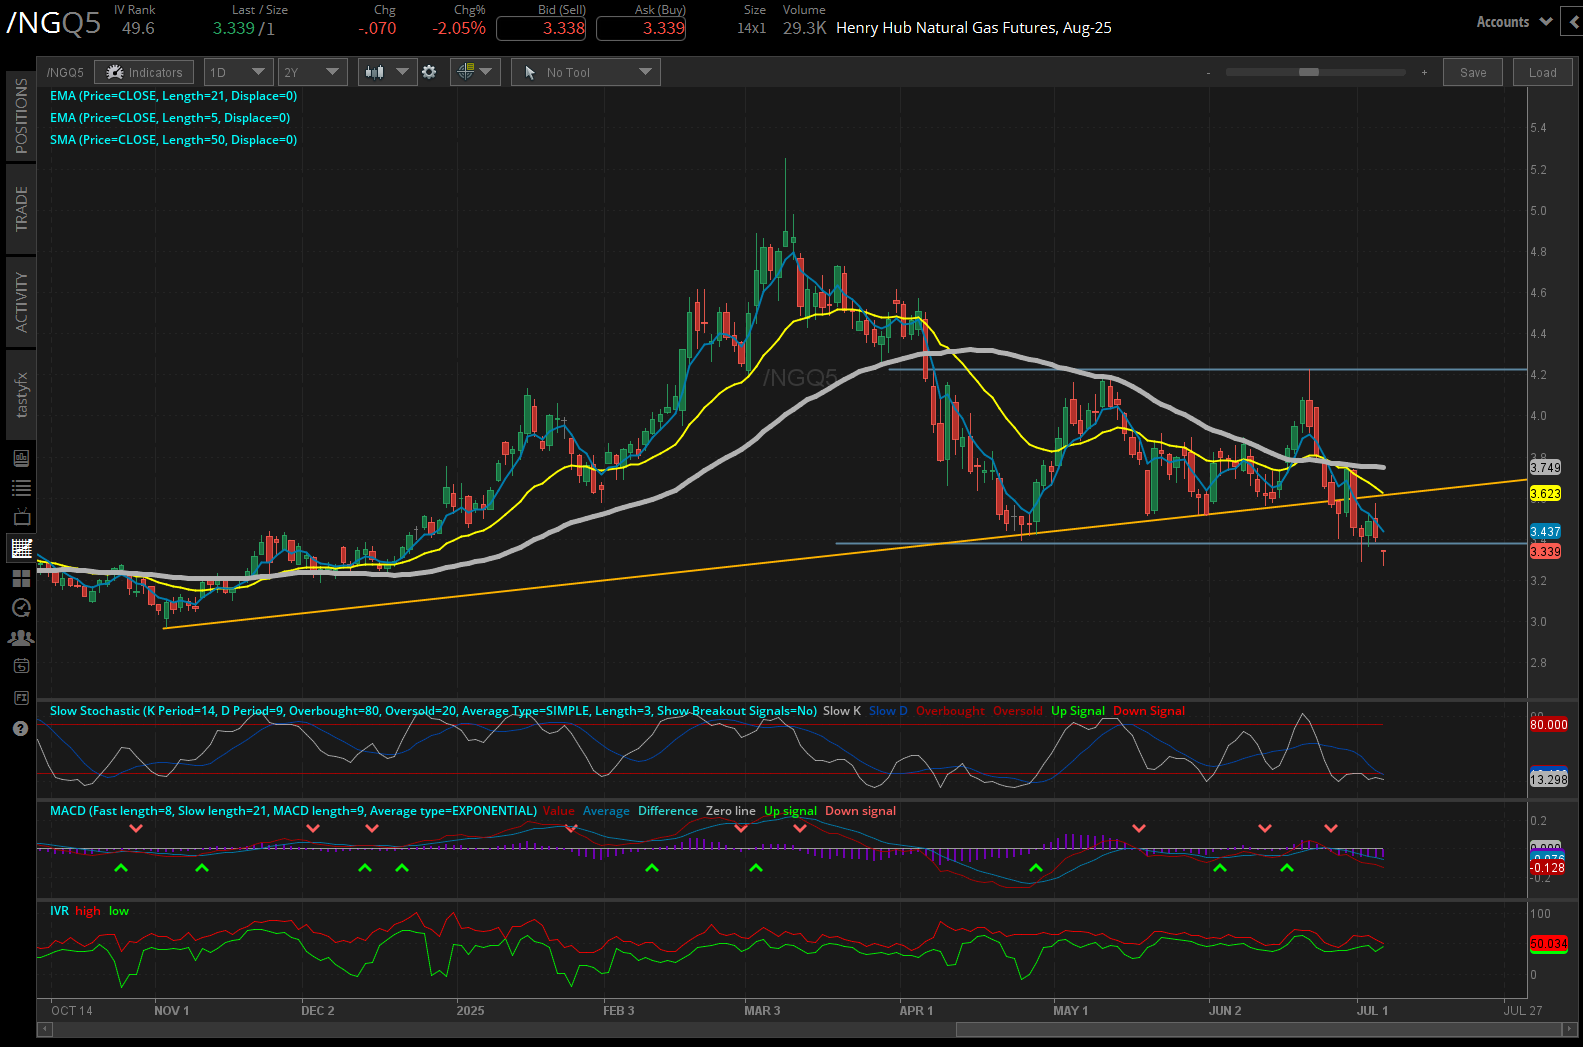Open the FI icon in the sidebar
This screenshot has width=1583, height=1047.
(x=21, y=697)
